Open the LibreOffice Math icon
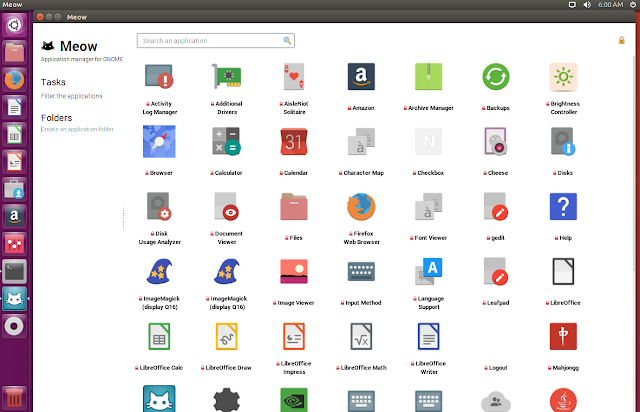Image resolution: width=640 pixels, height=412 pixels. [361, 336]
